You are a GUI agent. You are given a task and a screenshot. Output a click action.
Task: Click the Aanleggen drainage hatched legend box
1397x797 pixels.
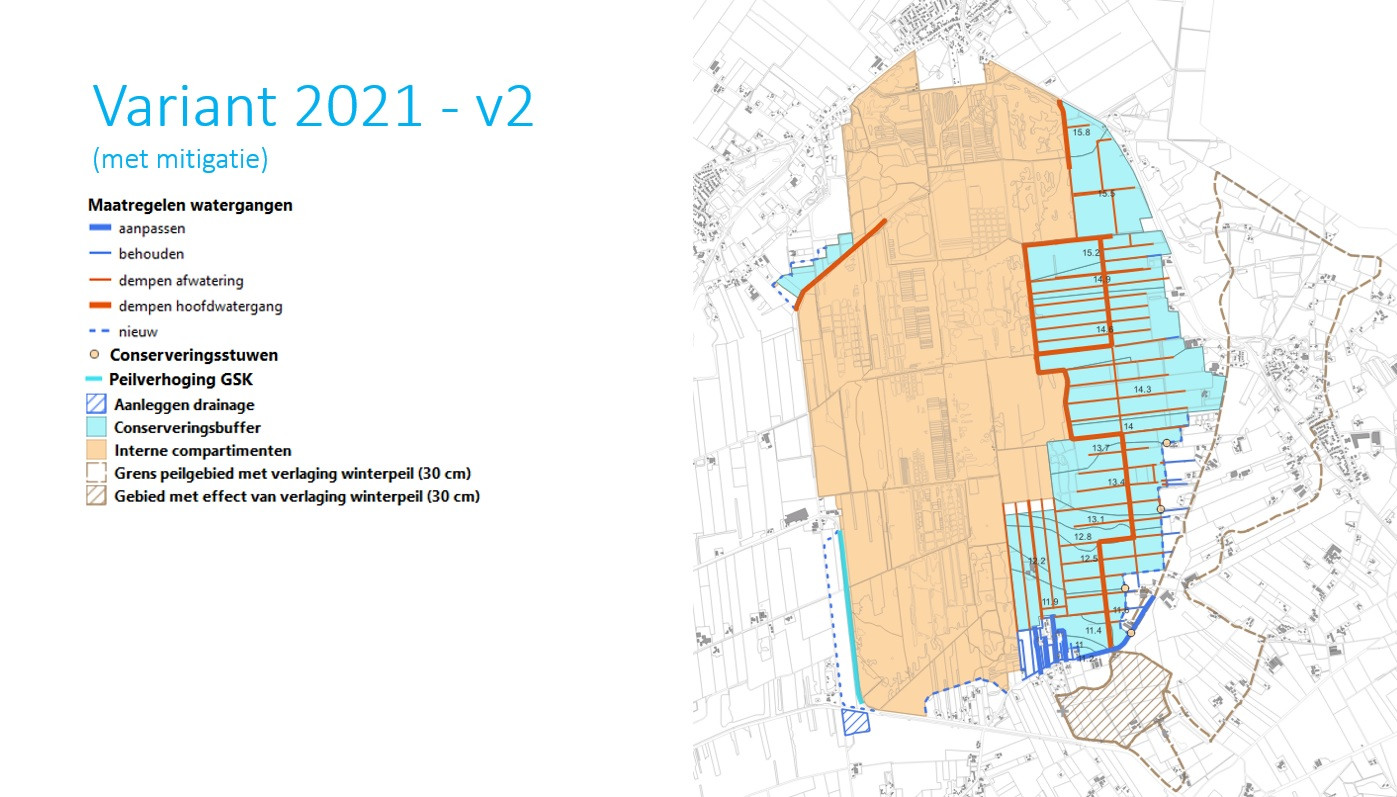click(x=96, y=405)
